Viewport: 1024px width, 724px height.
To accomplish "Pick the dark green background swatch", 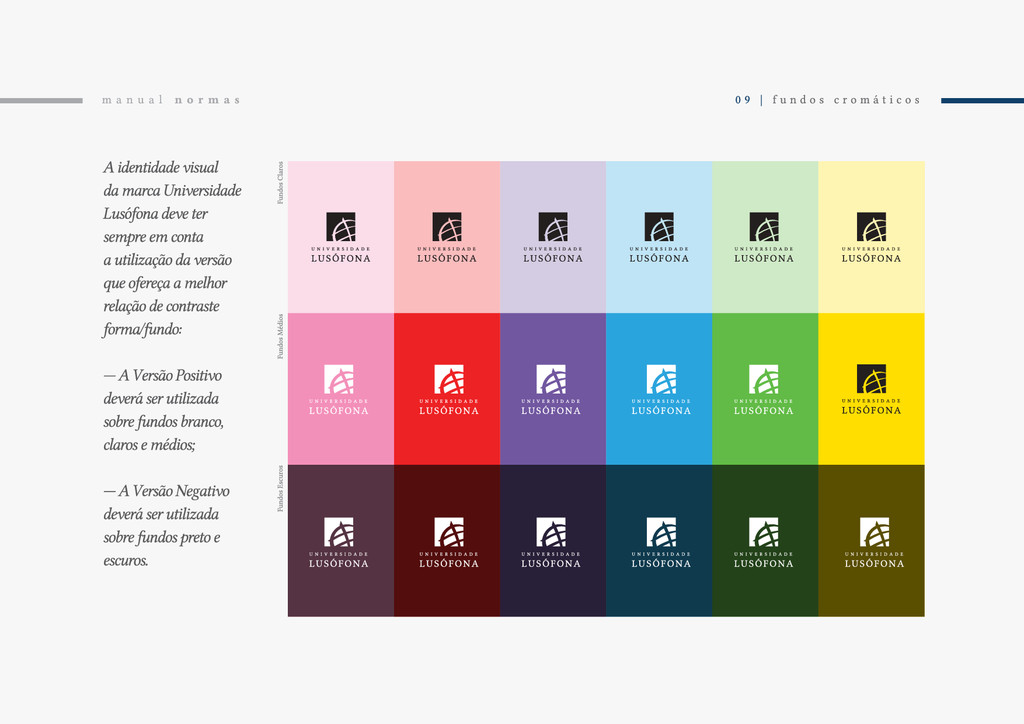I will [x=765, y=541].
